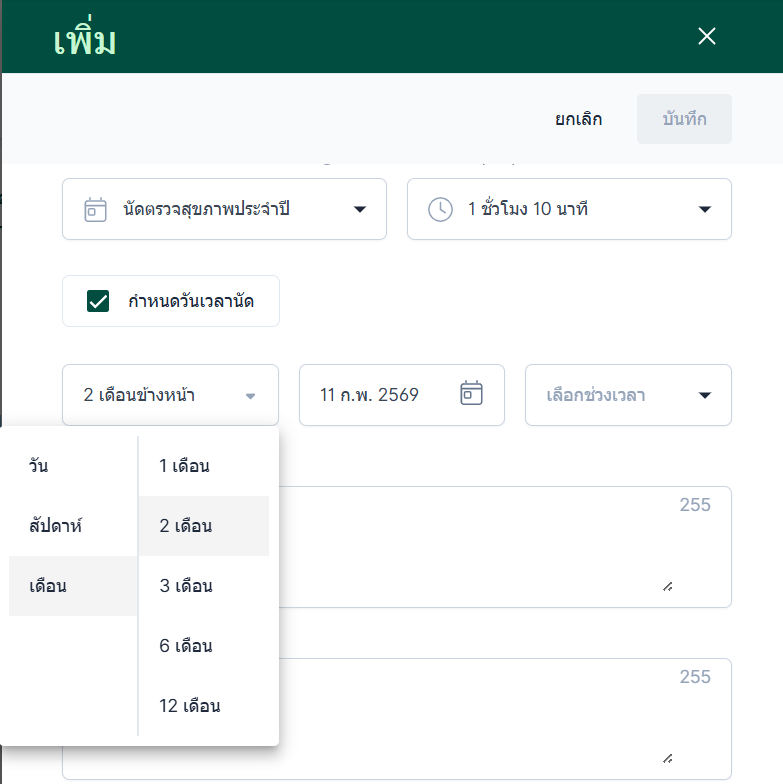
Task: Select วัน in the period menu
Action: [x=40, y=466]
